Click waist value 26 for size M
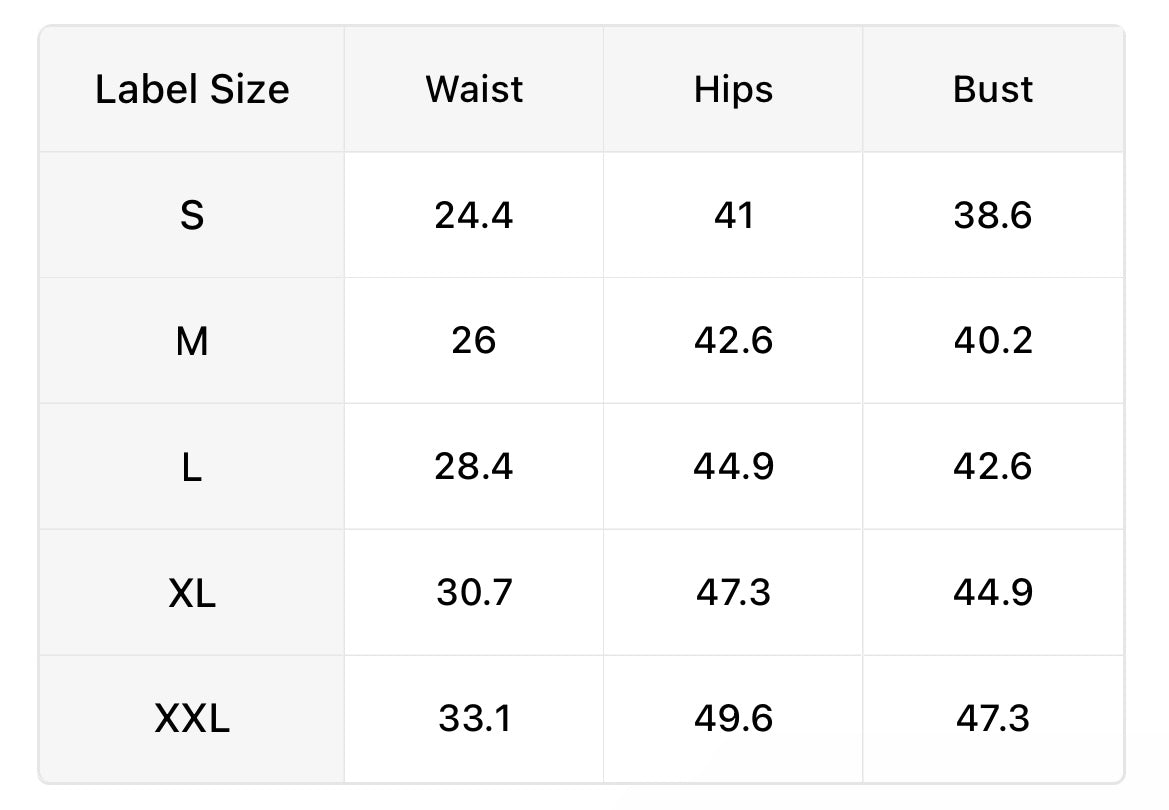1169x810 pixels. point(474,342)
